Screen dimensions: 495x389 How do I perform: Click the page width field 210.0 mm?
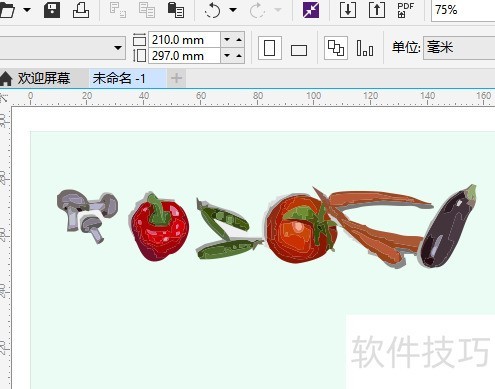[184, 40]
